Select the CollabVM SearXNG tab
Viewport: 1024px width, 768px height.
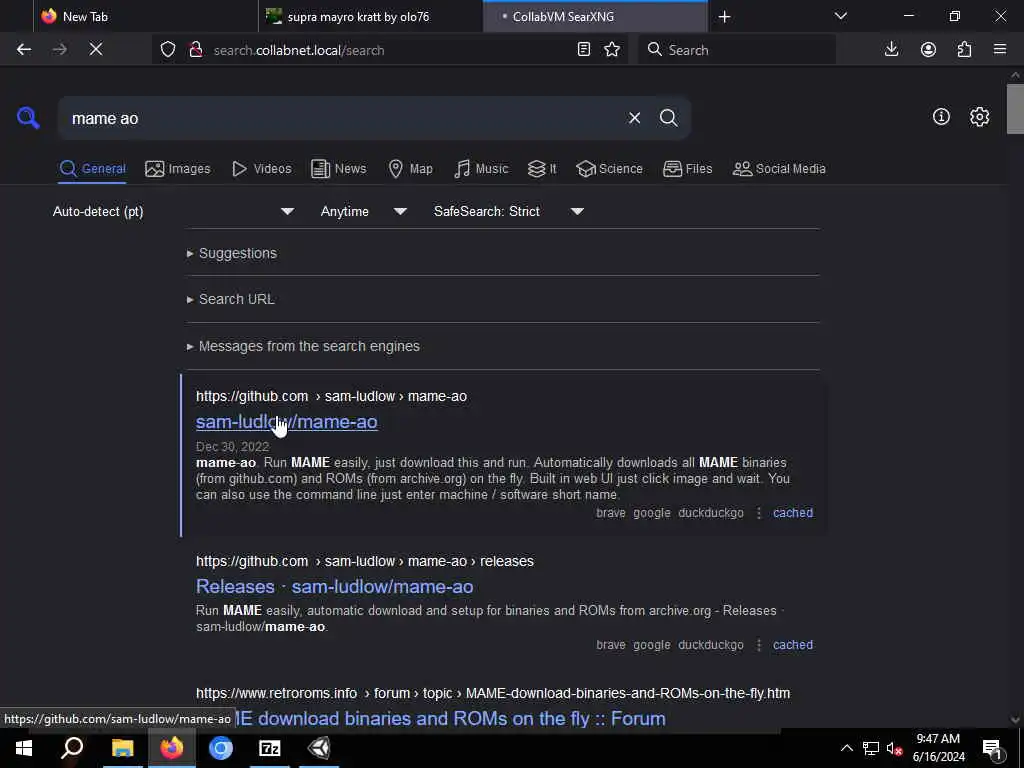coord(595,17)
